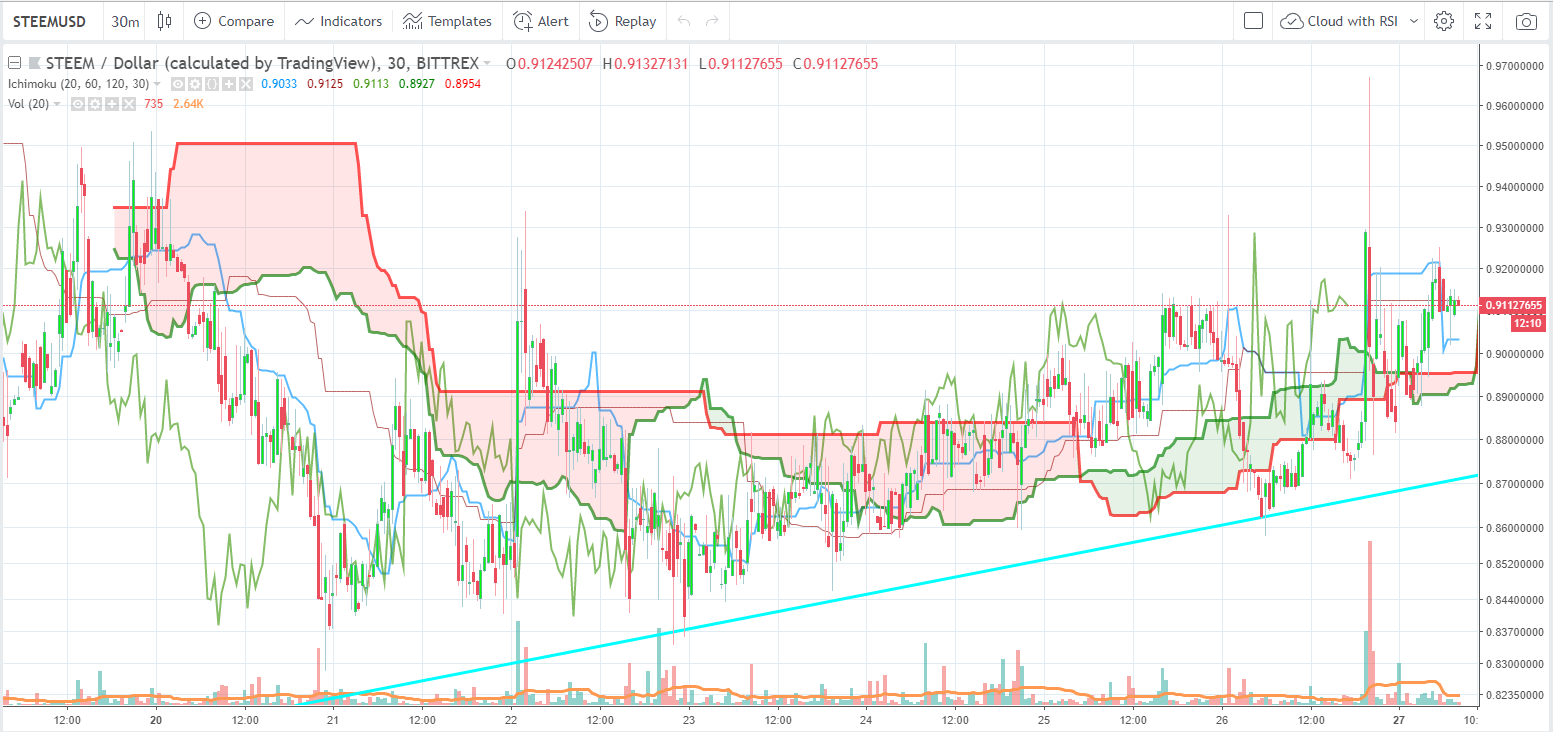Expand the Vol (20) dropdown arrow
Image resolution: width=1553 pixels, height=732 pixels.
[57, 104]
